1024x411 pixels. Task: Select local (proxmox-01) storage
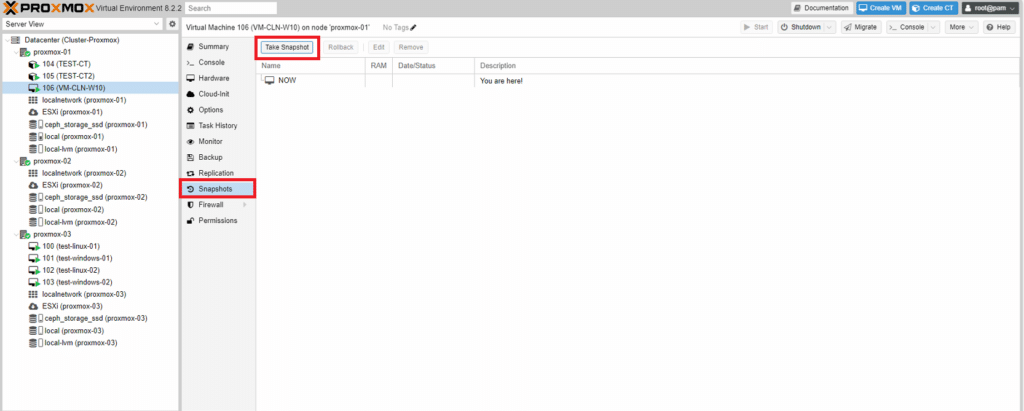coord(74,137)
